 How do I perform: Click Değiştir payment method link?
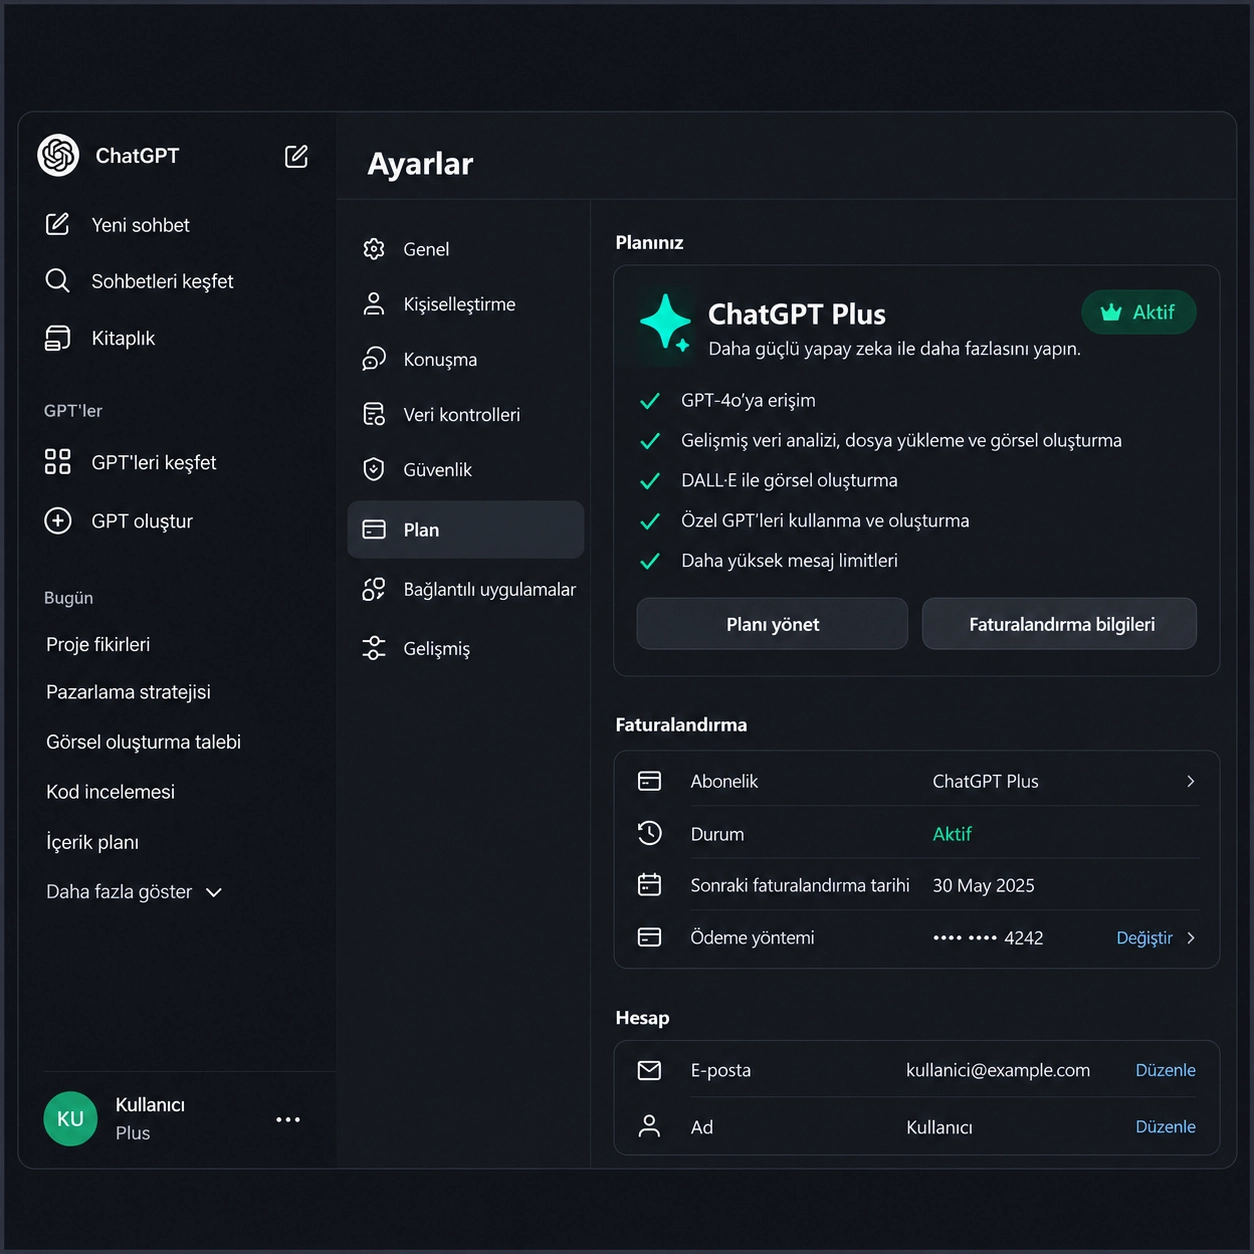[x=1144, y=938]
